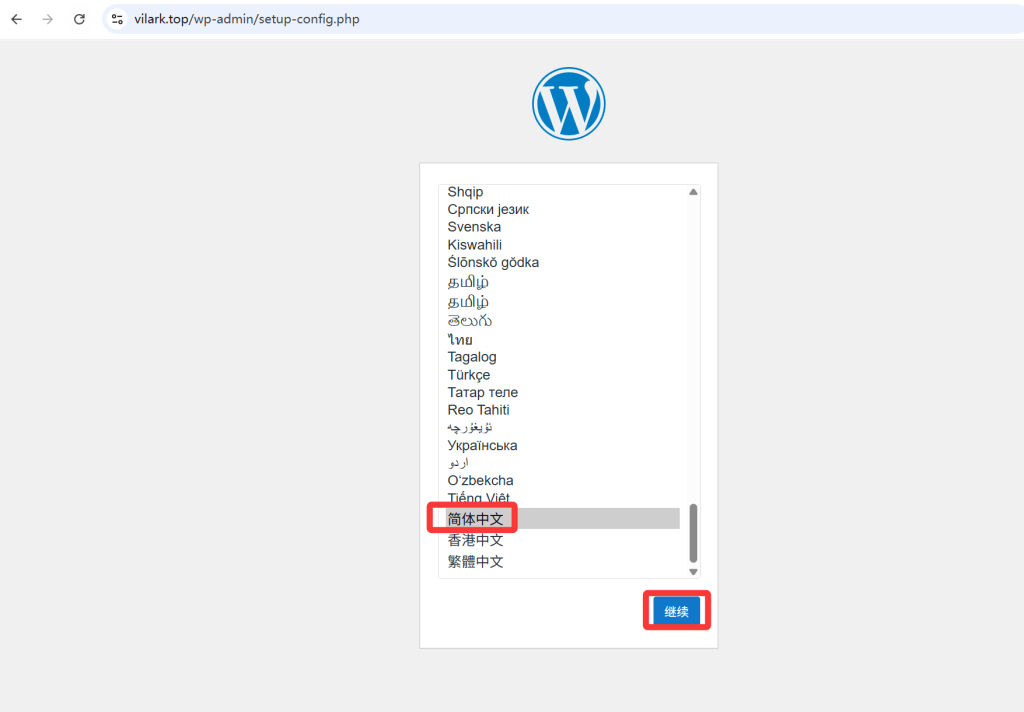Select Türkçe in the language list

click(467, 374)
